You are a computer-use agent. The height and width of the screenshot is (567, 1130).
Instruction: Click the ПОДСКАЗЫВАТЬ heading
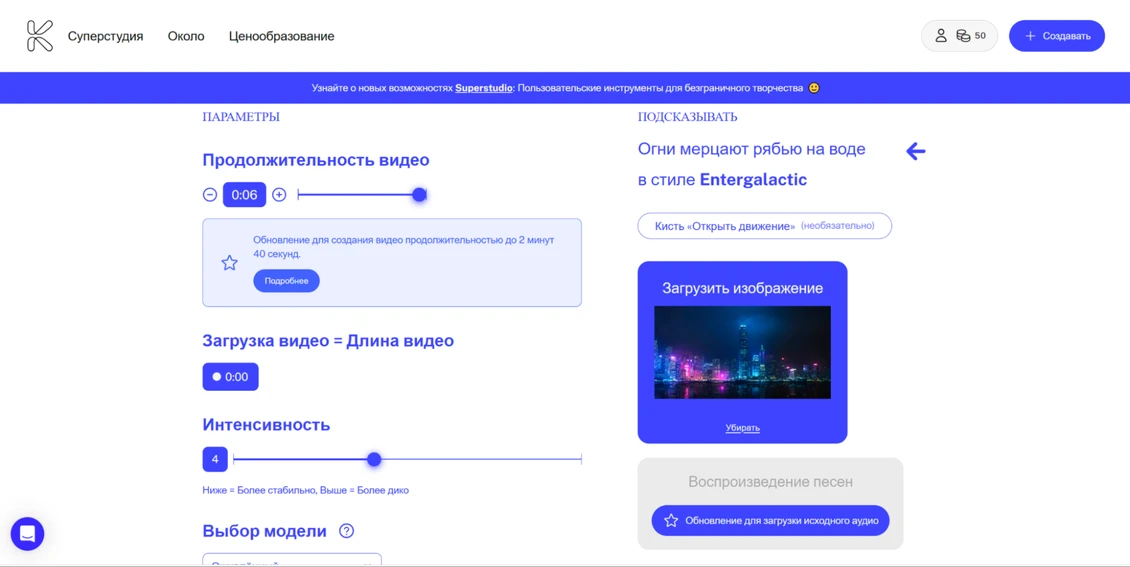point(688,117)
